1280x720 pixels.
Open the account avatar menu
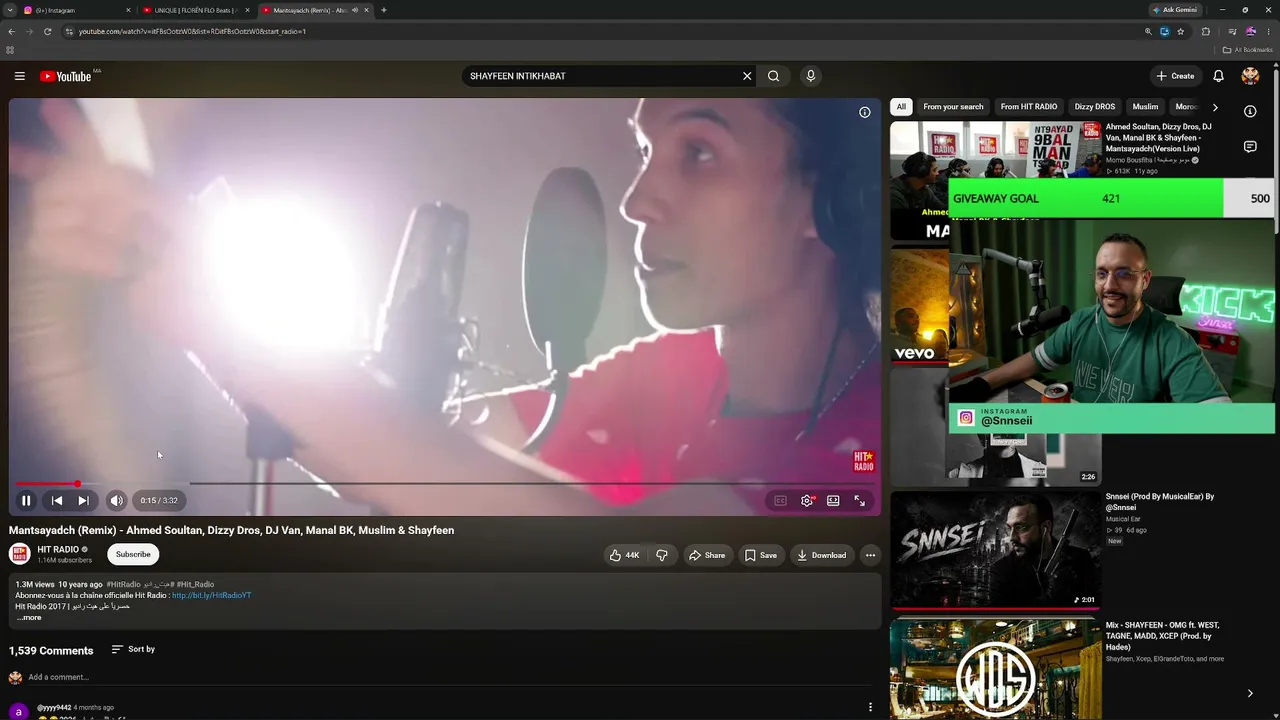tap(1250, 76)
